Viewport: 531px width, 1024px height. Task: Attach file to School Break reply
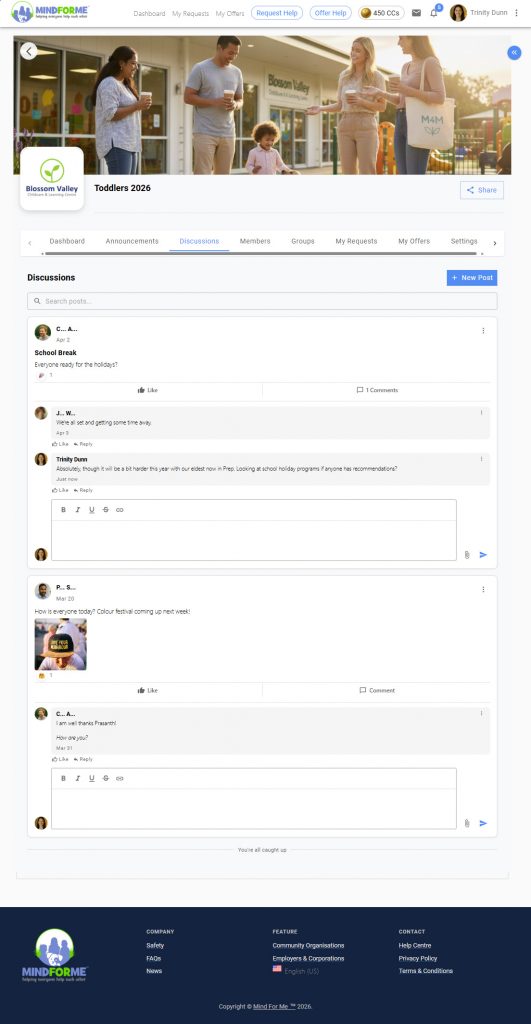[x=467, y=554]
